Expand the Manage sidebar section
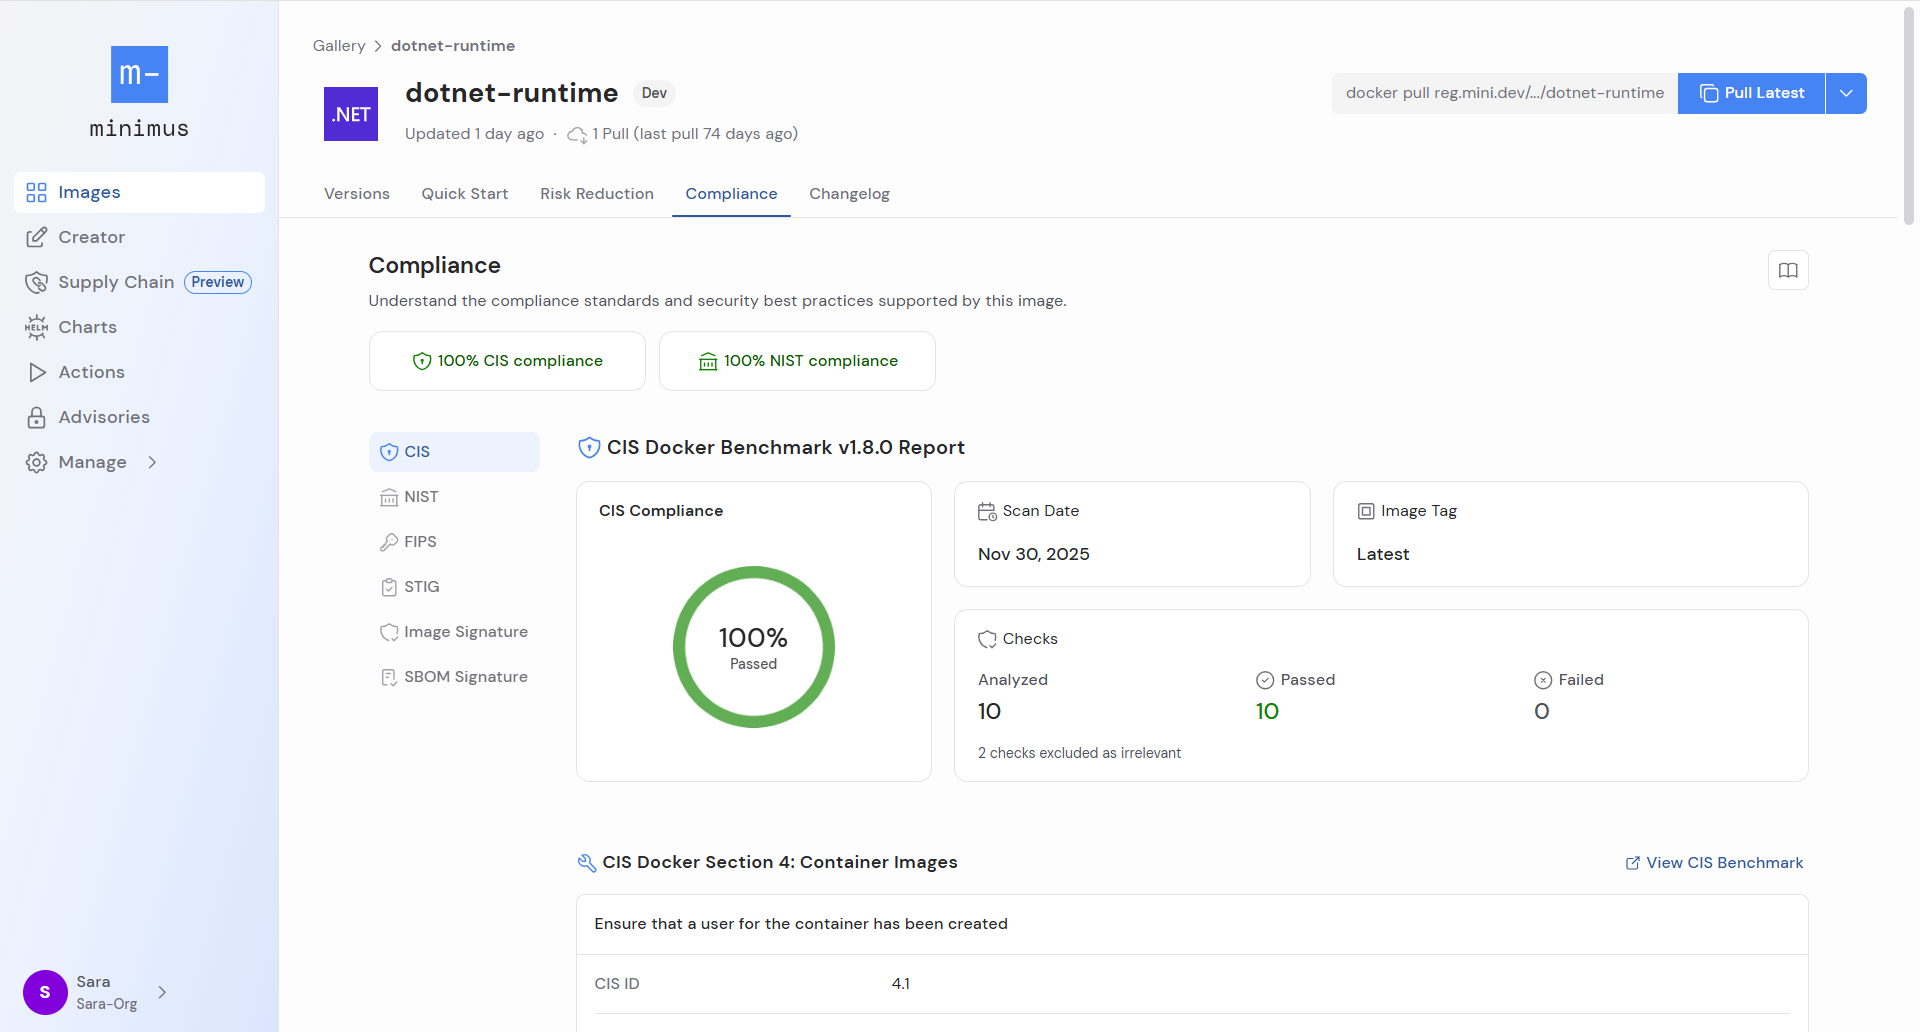Image resolution: width=1920 pixels, height=1032 pixels. point(152,462)
